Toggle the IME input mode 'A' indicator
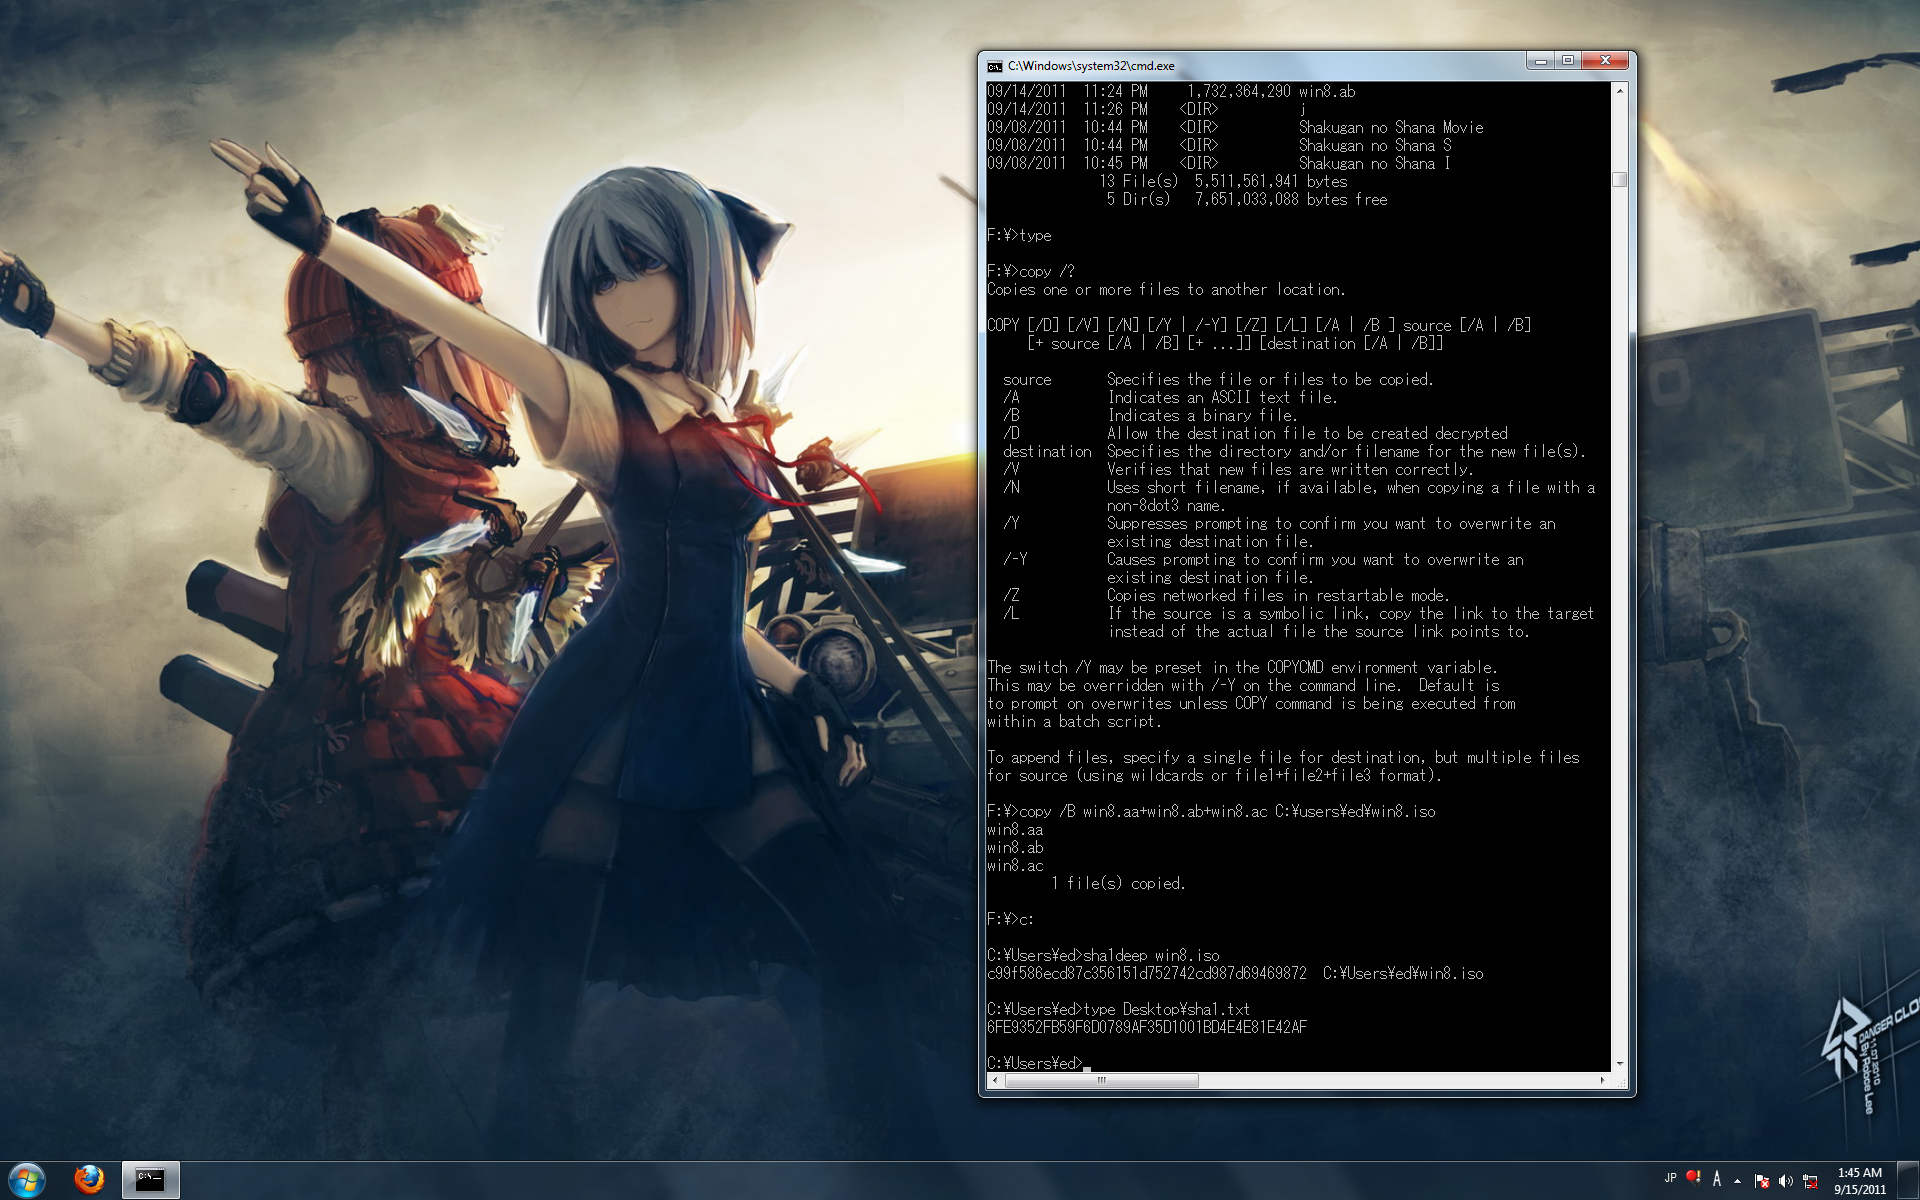Screen dimensions: 1920x1200 coord(1717,1179)
